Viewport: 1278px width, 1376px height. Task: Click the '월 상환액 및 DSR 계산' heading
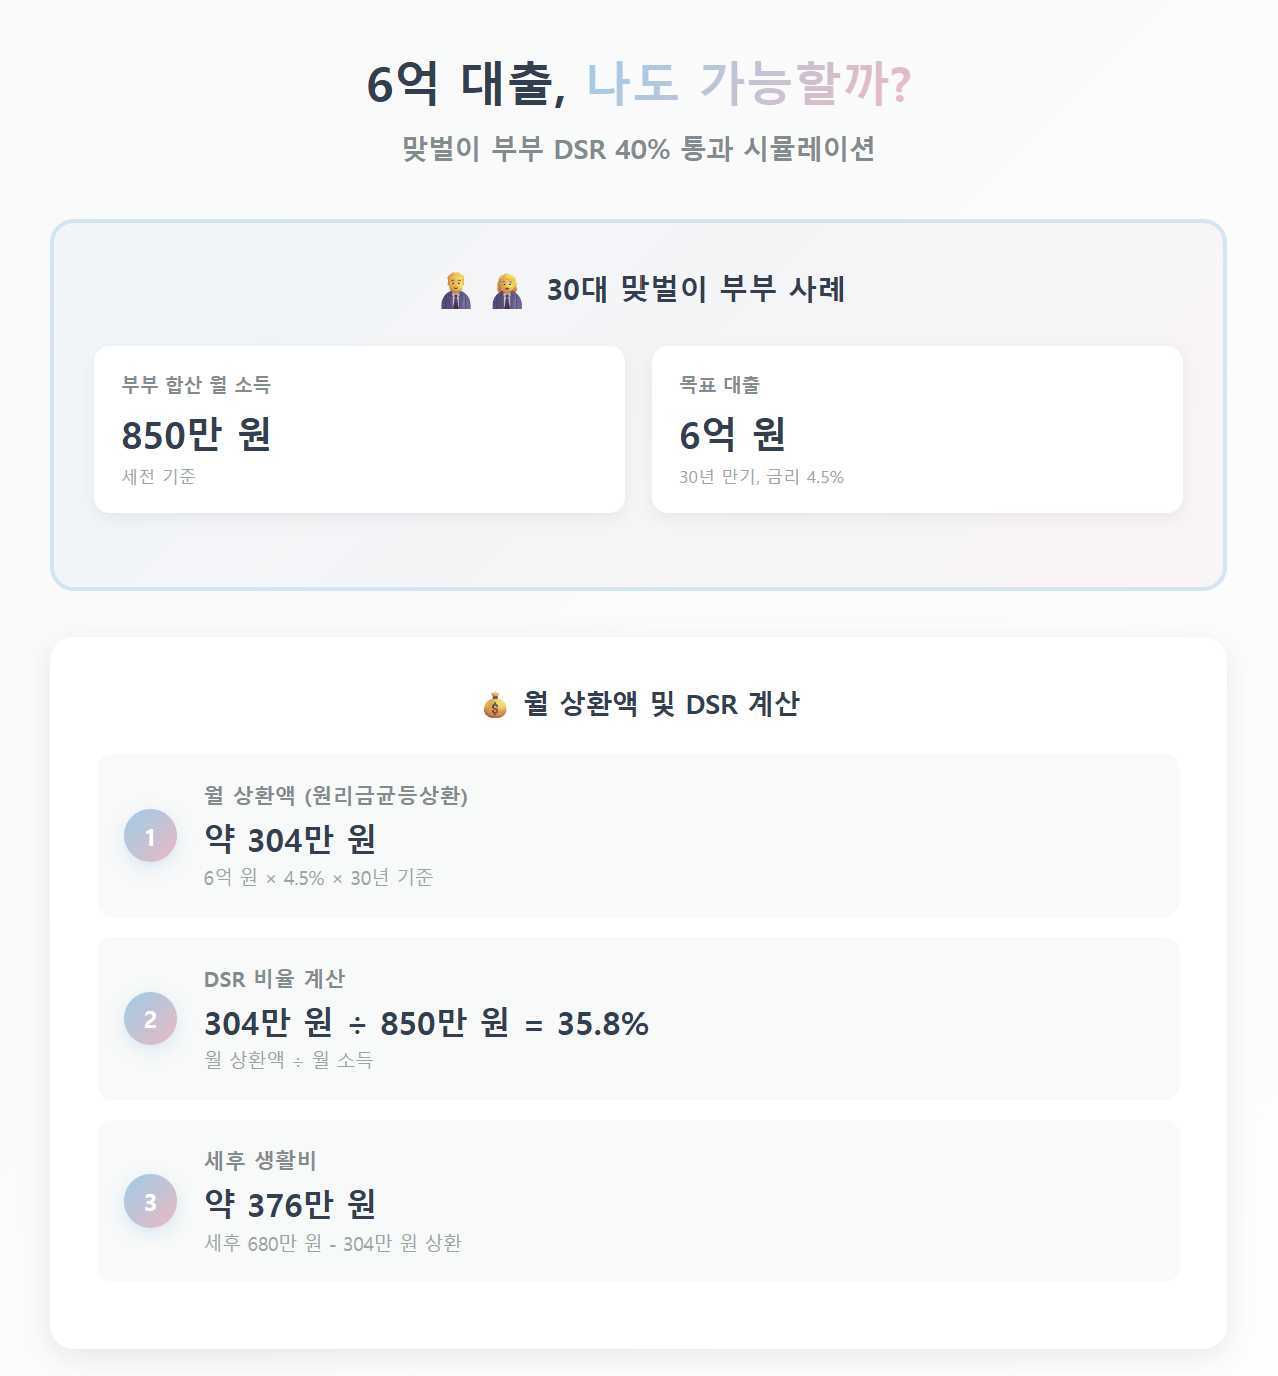point(661,705)
